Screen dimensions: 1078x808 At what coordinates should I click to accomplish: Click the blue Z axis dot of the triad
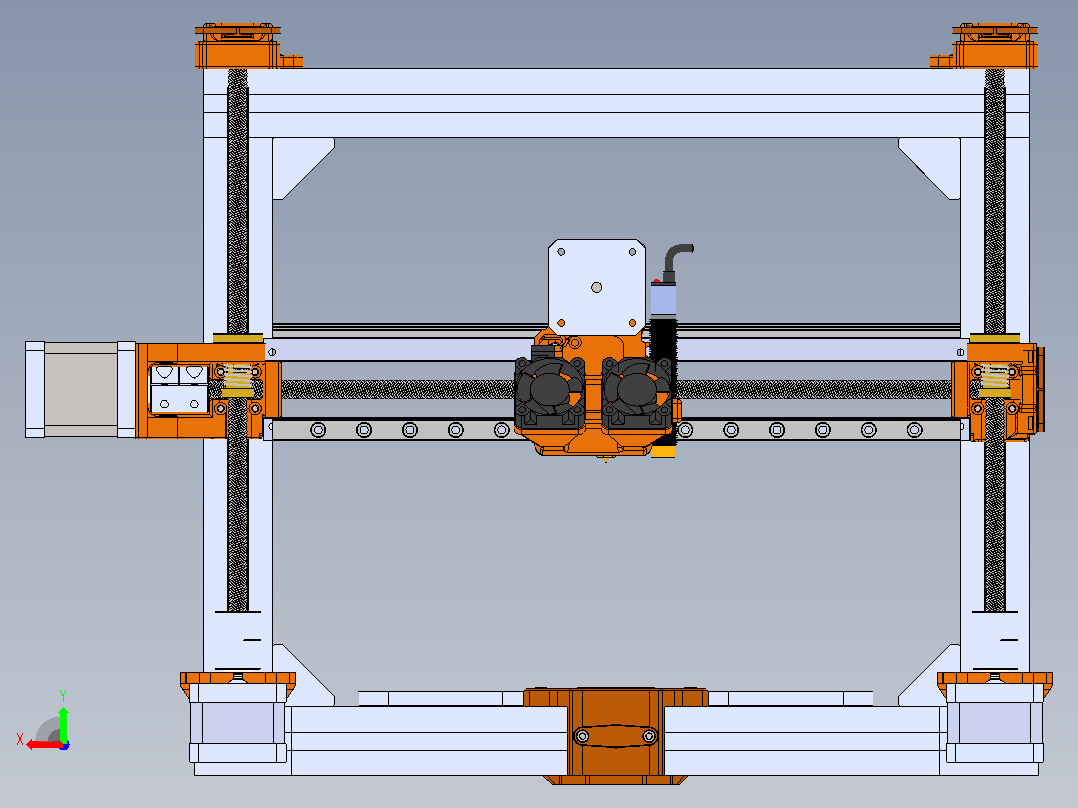[64, 745]
